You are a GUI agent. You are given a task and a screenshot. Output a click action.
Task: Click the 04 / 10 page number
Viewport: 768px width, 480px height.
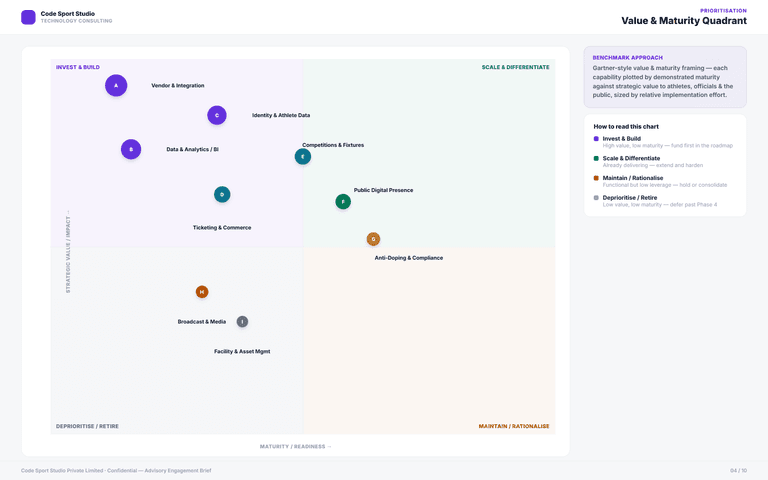[739, 471]
